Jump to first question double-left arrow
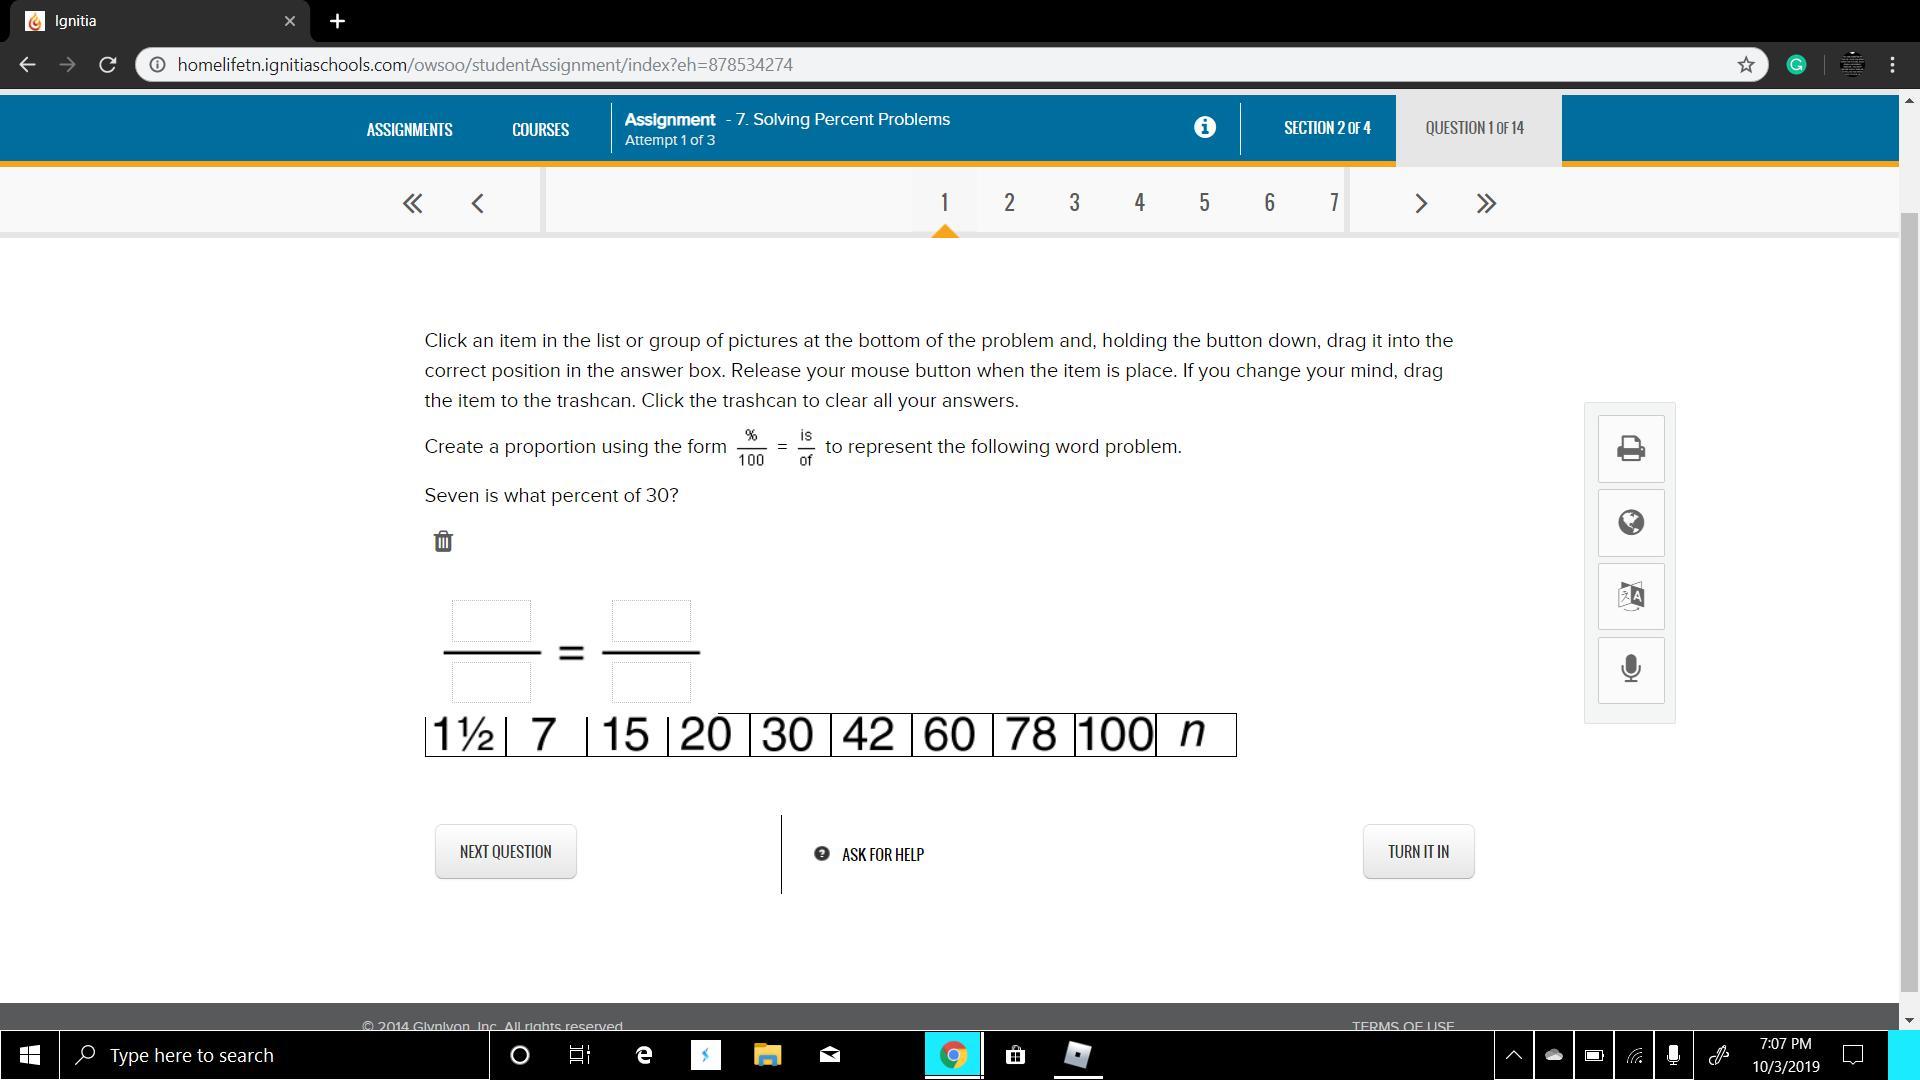 coord(412,203)
